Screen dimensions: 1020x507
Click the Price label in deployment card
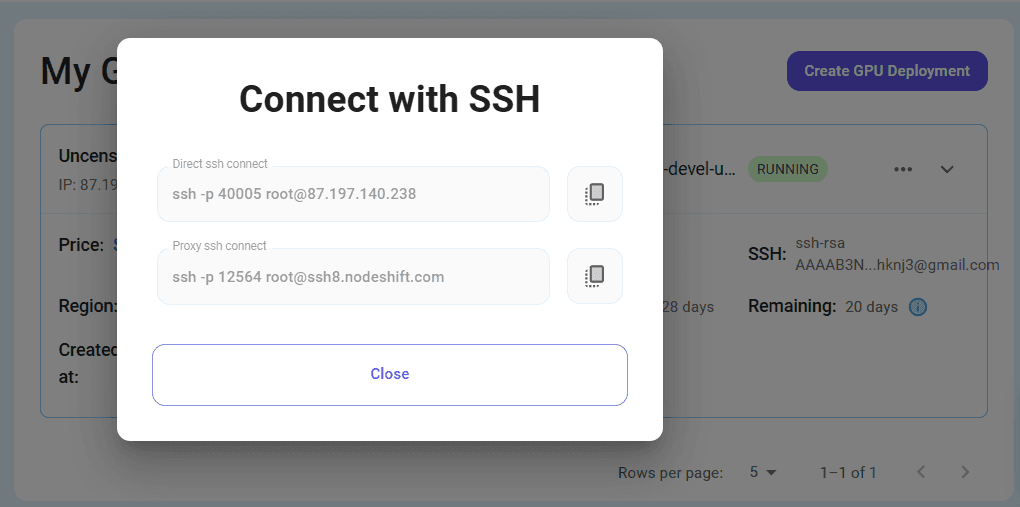pos(81,245)
